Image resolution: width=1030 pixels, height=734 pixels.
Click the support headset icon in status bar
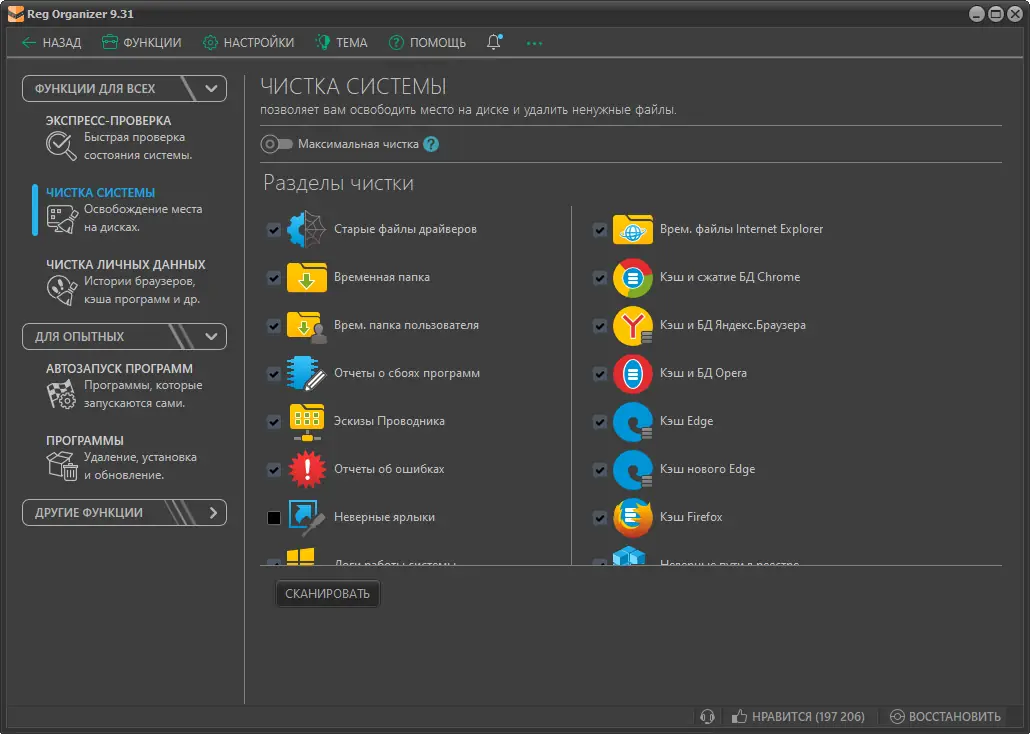707,716
